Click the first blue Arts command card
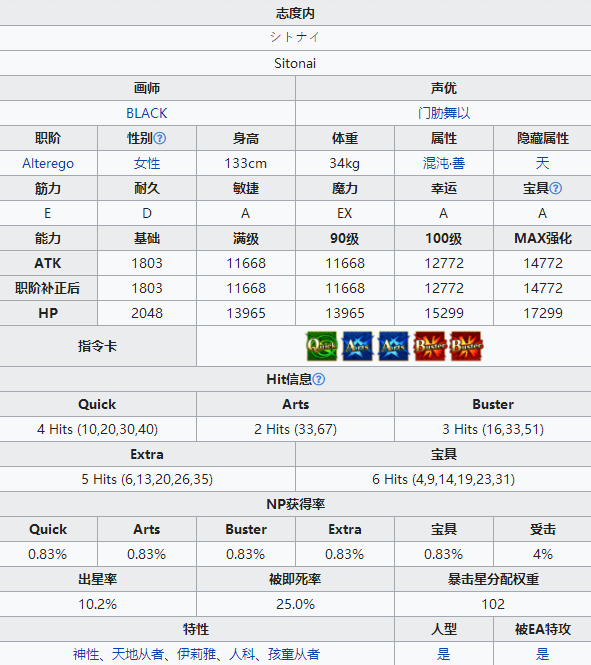The height and width of the screenshot is (665, 591). click(x=357, y=346)
